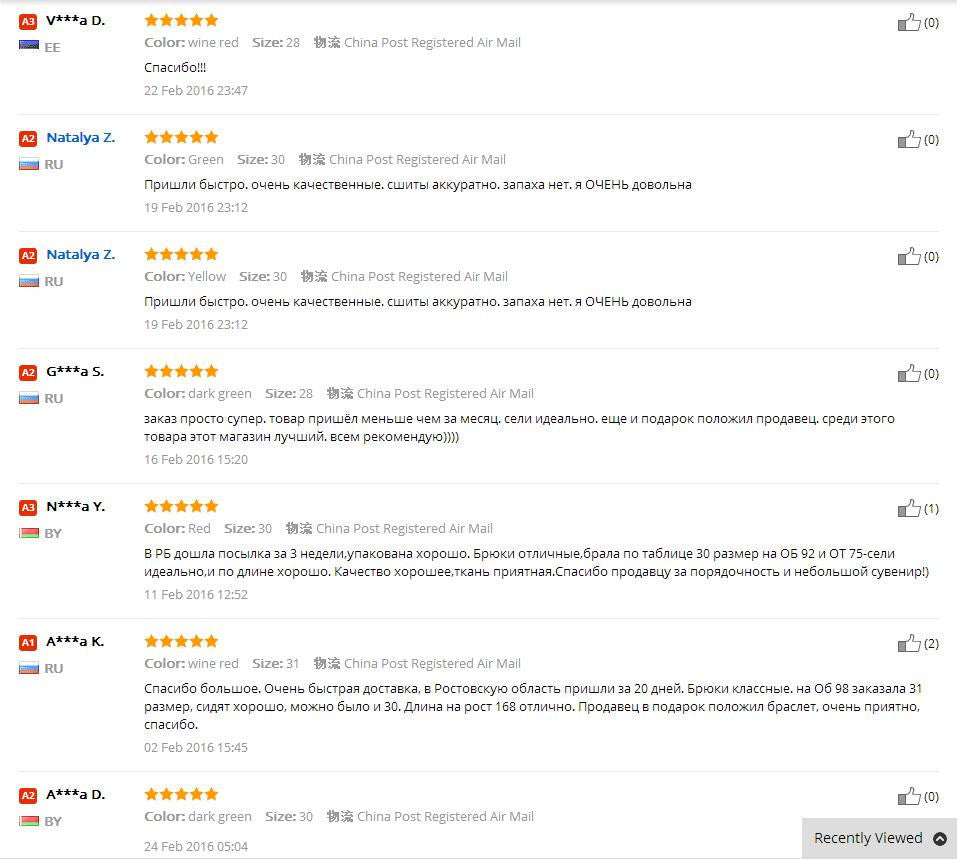The width and height of the screenshot is (957, 859).
Task: Click Russia flag under A***a K.
Action: [28, 668]
